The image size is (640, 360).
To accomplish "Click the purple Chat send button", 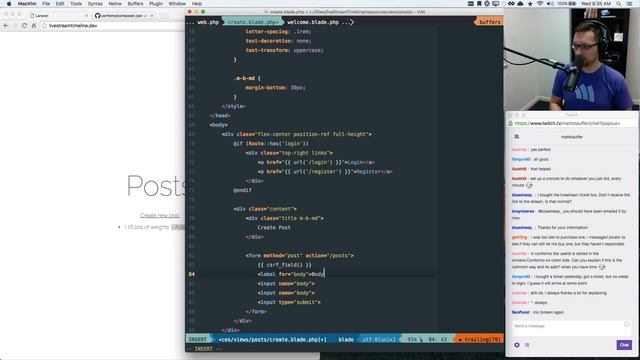I will (624, 345).
